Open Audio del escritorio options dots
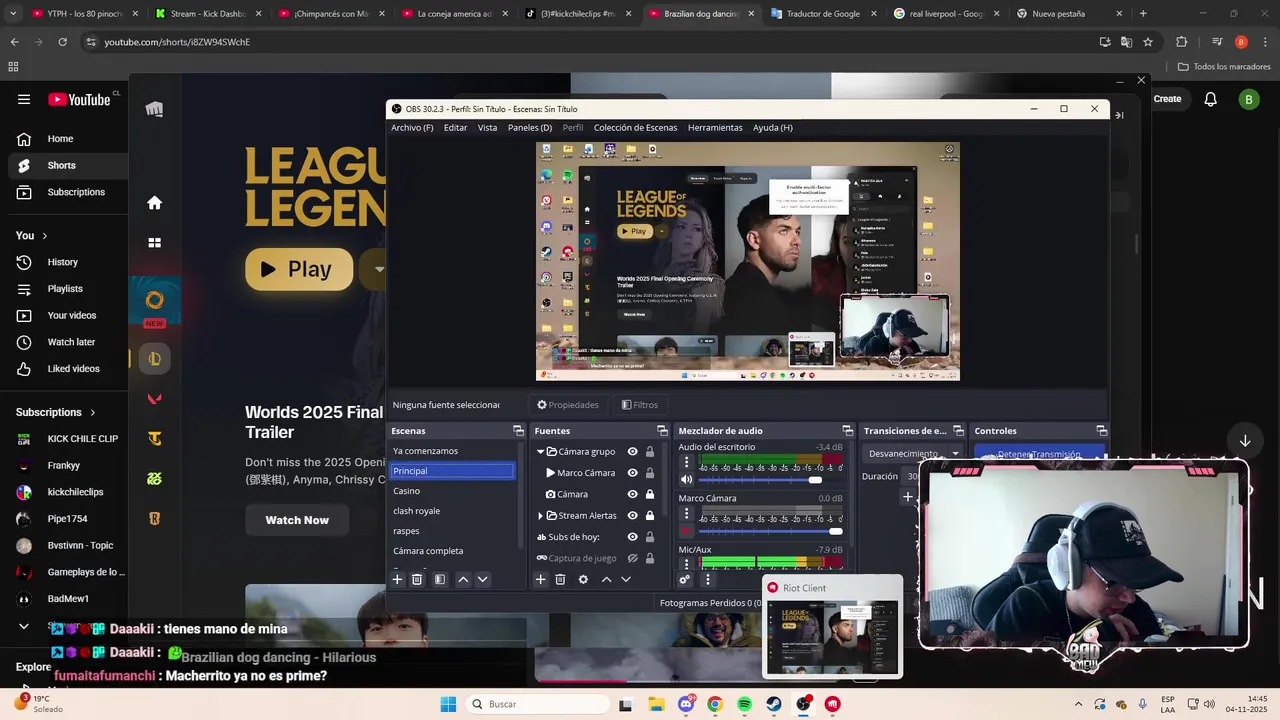 [x=686, y=462]
